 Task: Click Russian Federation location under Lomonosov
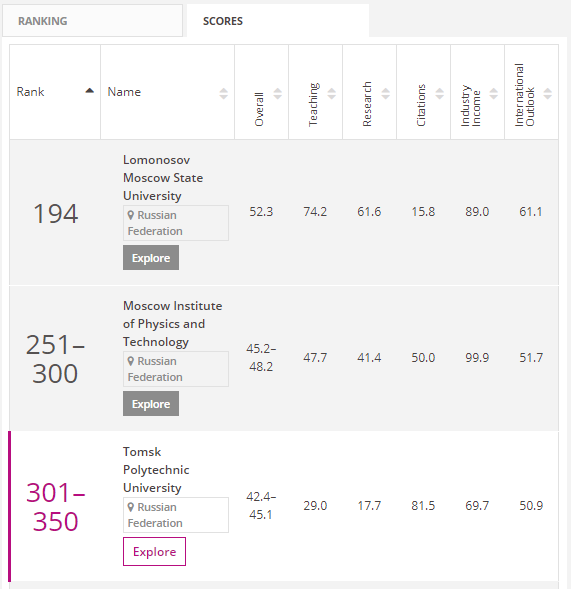click(176, 223)
